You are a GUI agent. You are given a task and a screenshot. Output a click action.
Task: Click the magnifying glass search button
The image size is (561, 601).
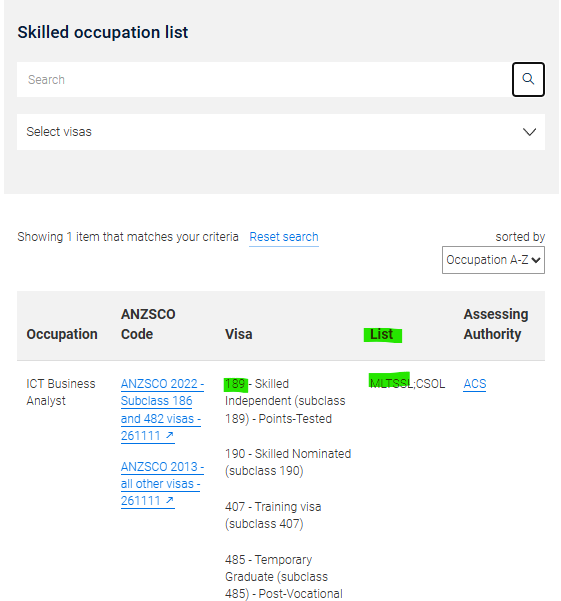point(528,79)
